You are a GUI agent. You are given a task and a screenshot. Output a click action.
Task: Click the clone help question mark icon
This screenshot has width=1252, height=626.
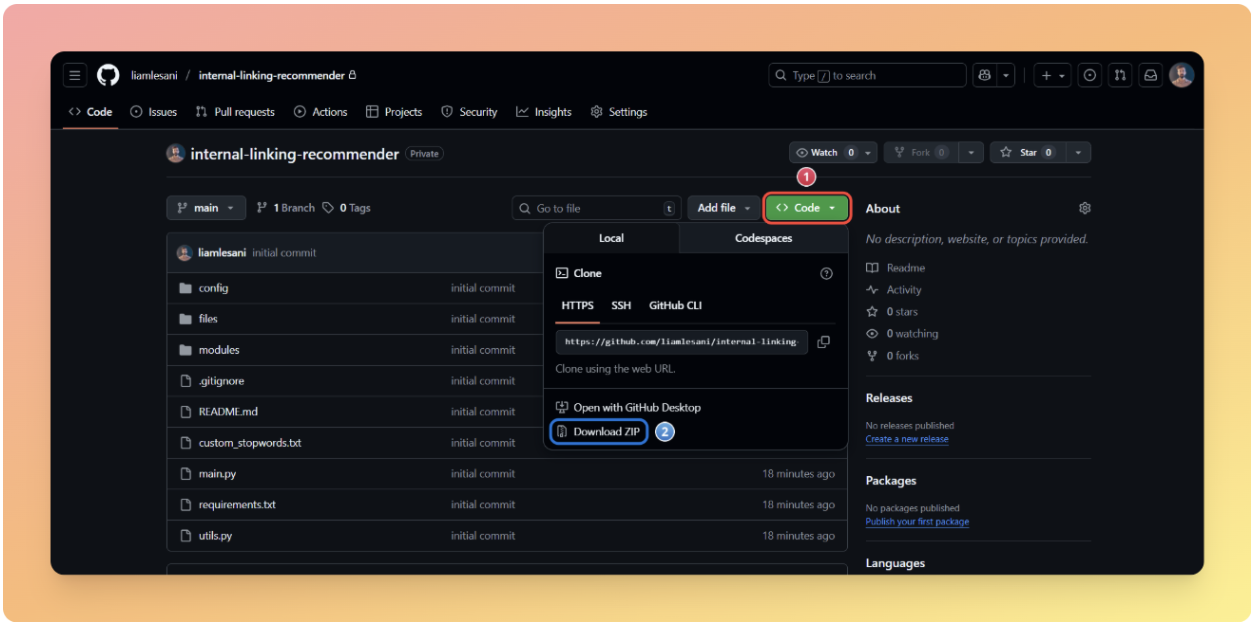pos(826,272)
